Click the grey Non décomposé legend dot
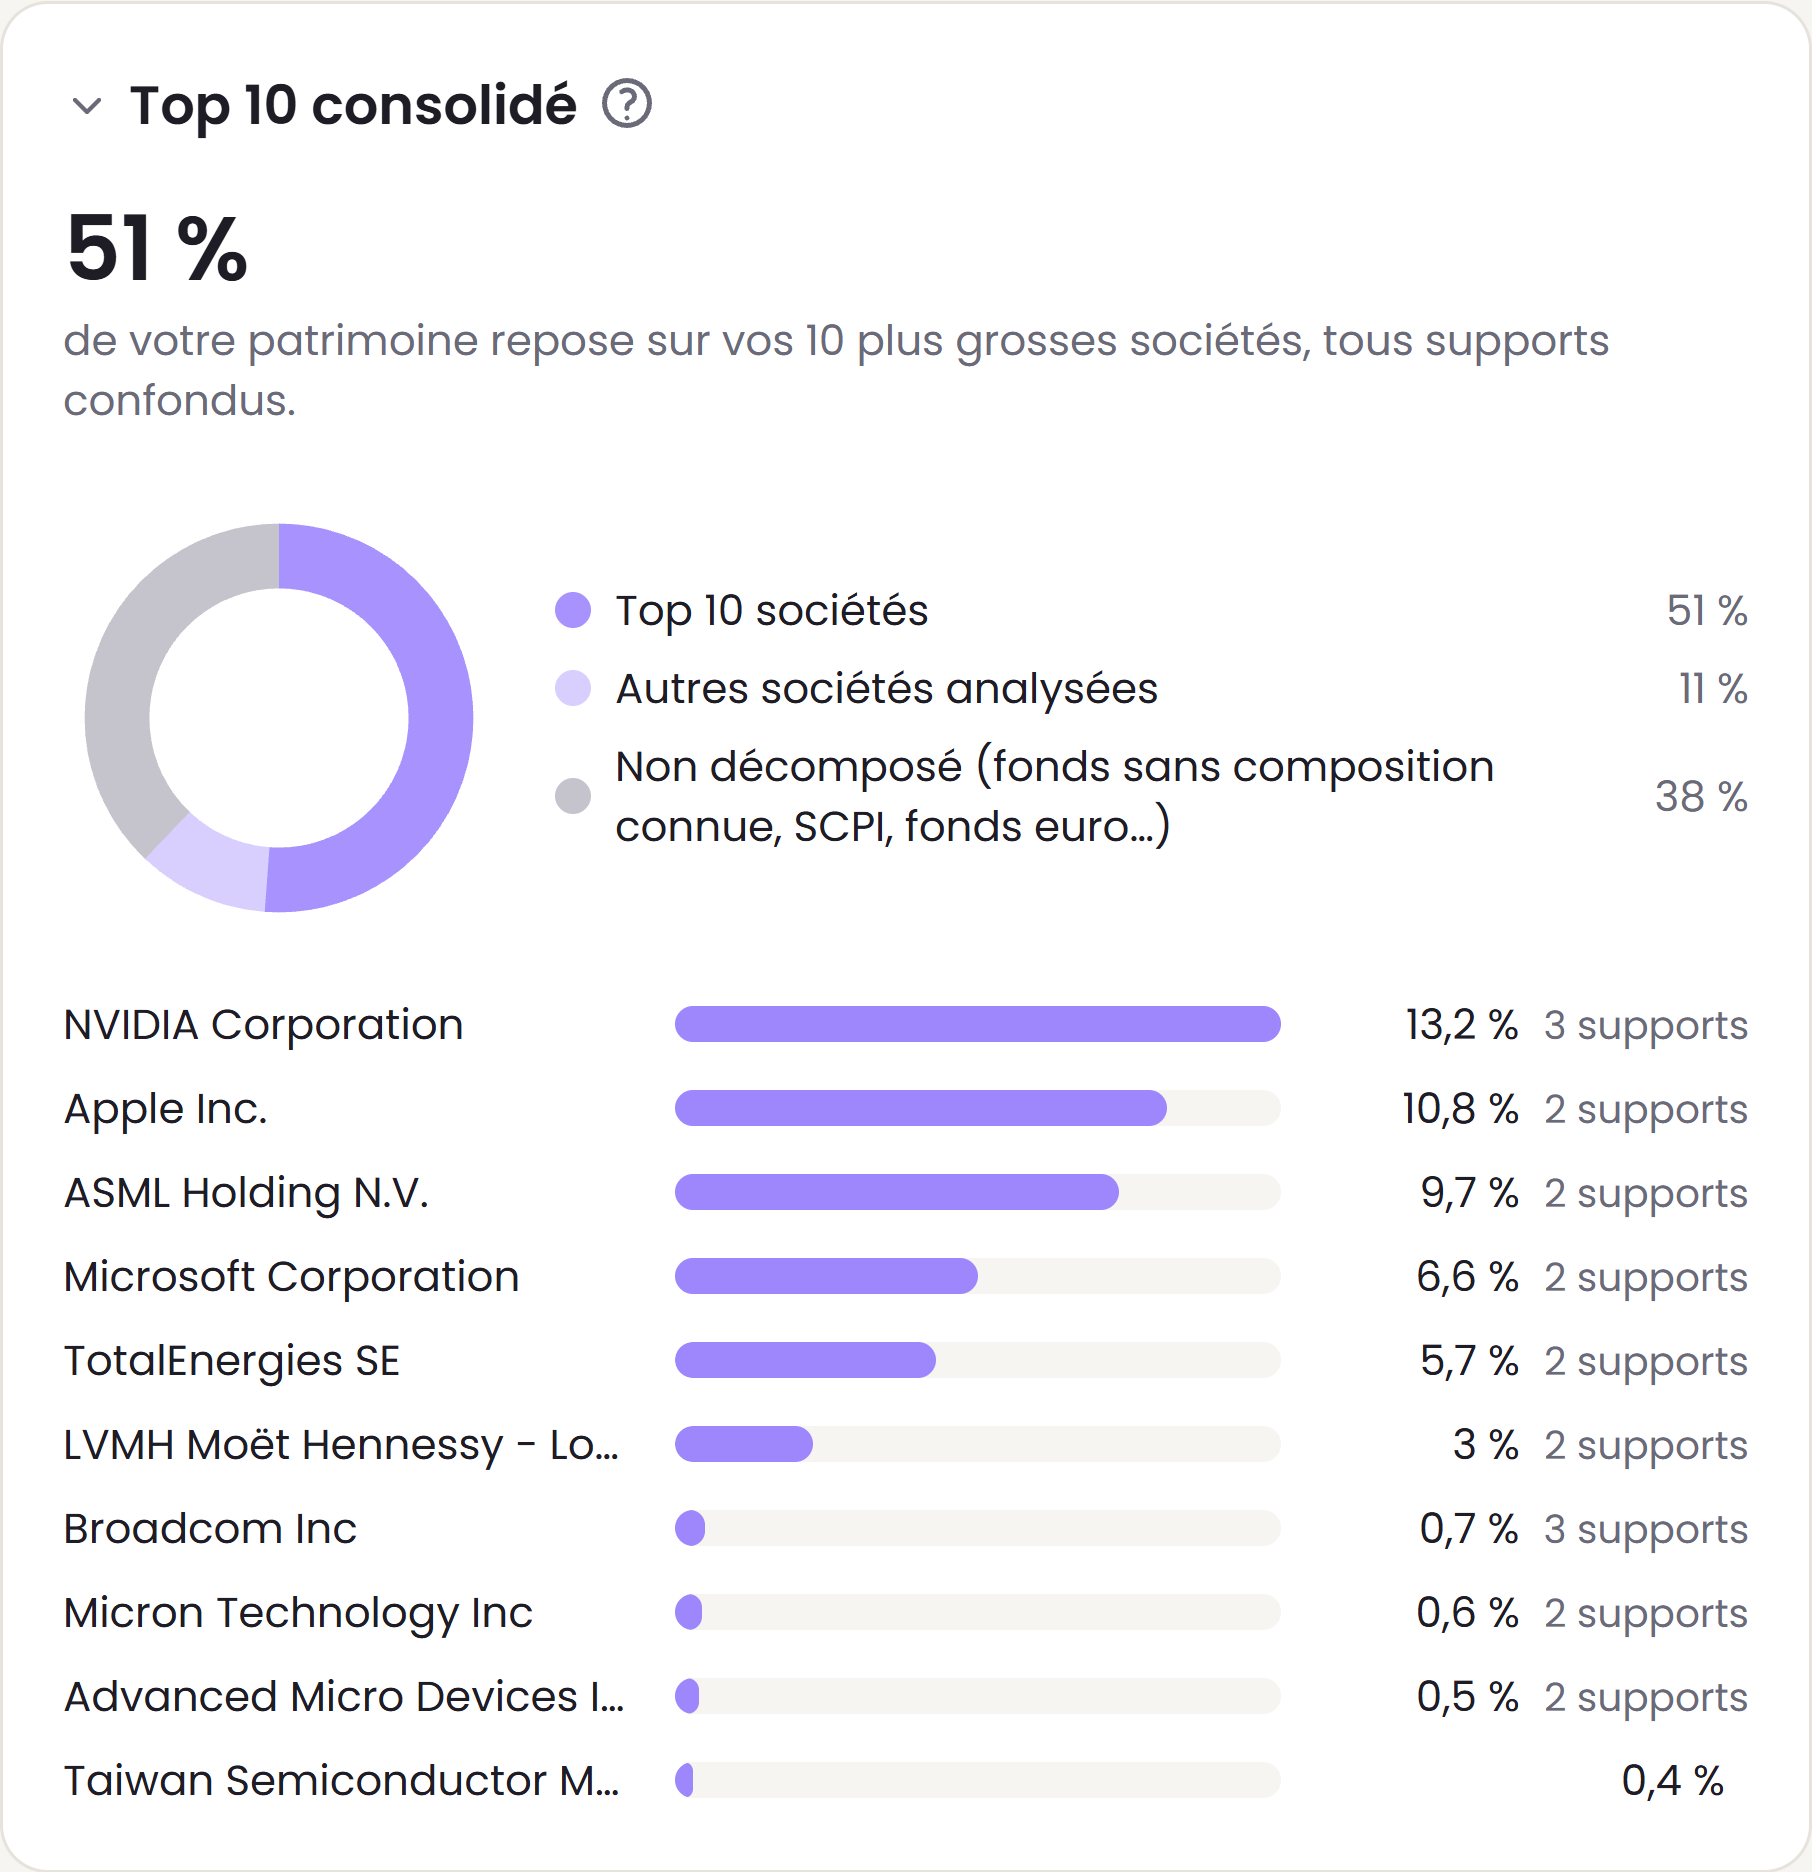The height and width of the screenshot is (1872, 1812). 573,796
